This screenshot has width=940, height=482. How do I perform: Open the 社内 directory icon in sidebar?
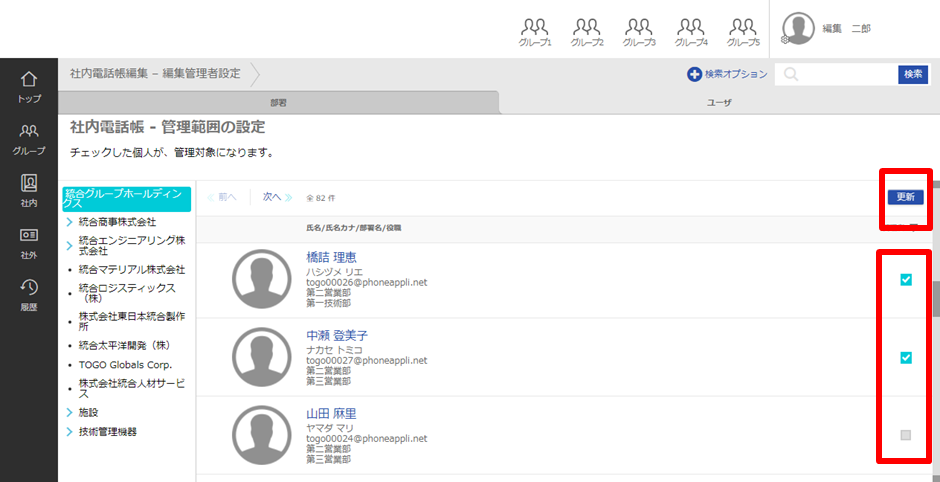point(29,190)
